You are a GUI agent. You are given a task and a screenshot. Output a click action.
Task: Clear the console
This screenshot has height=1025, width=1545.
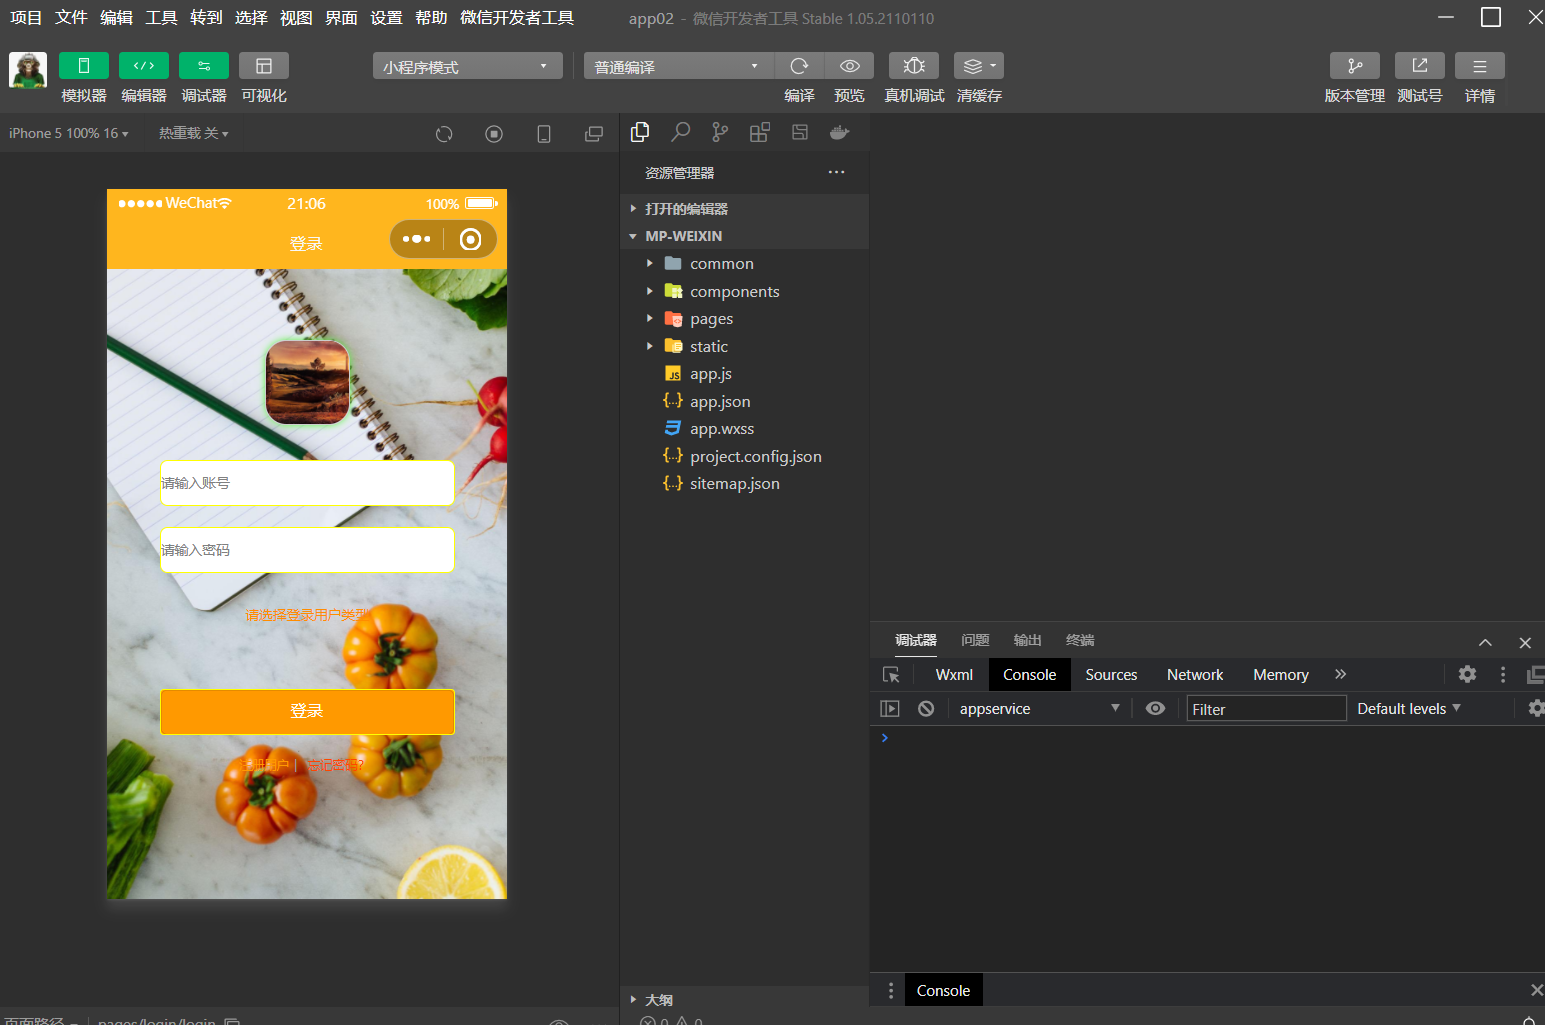(x=926, y=709)
